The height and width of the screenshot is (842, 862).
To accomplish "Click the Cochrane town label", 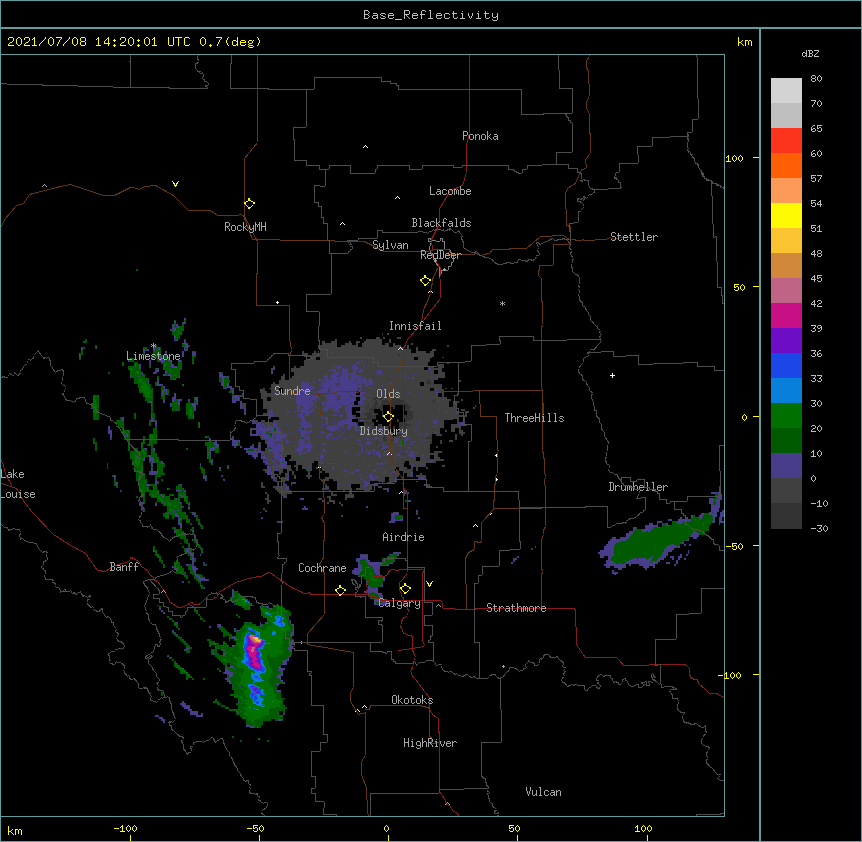I will (x=322, y=568).
